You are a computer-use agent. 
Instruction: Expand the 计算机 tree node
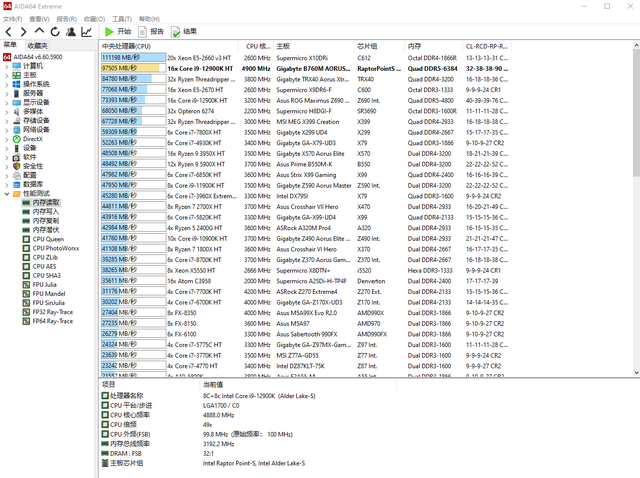click(x=7, y=66)
